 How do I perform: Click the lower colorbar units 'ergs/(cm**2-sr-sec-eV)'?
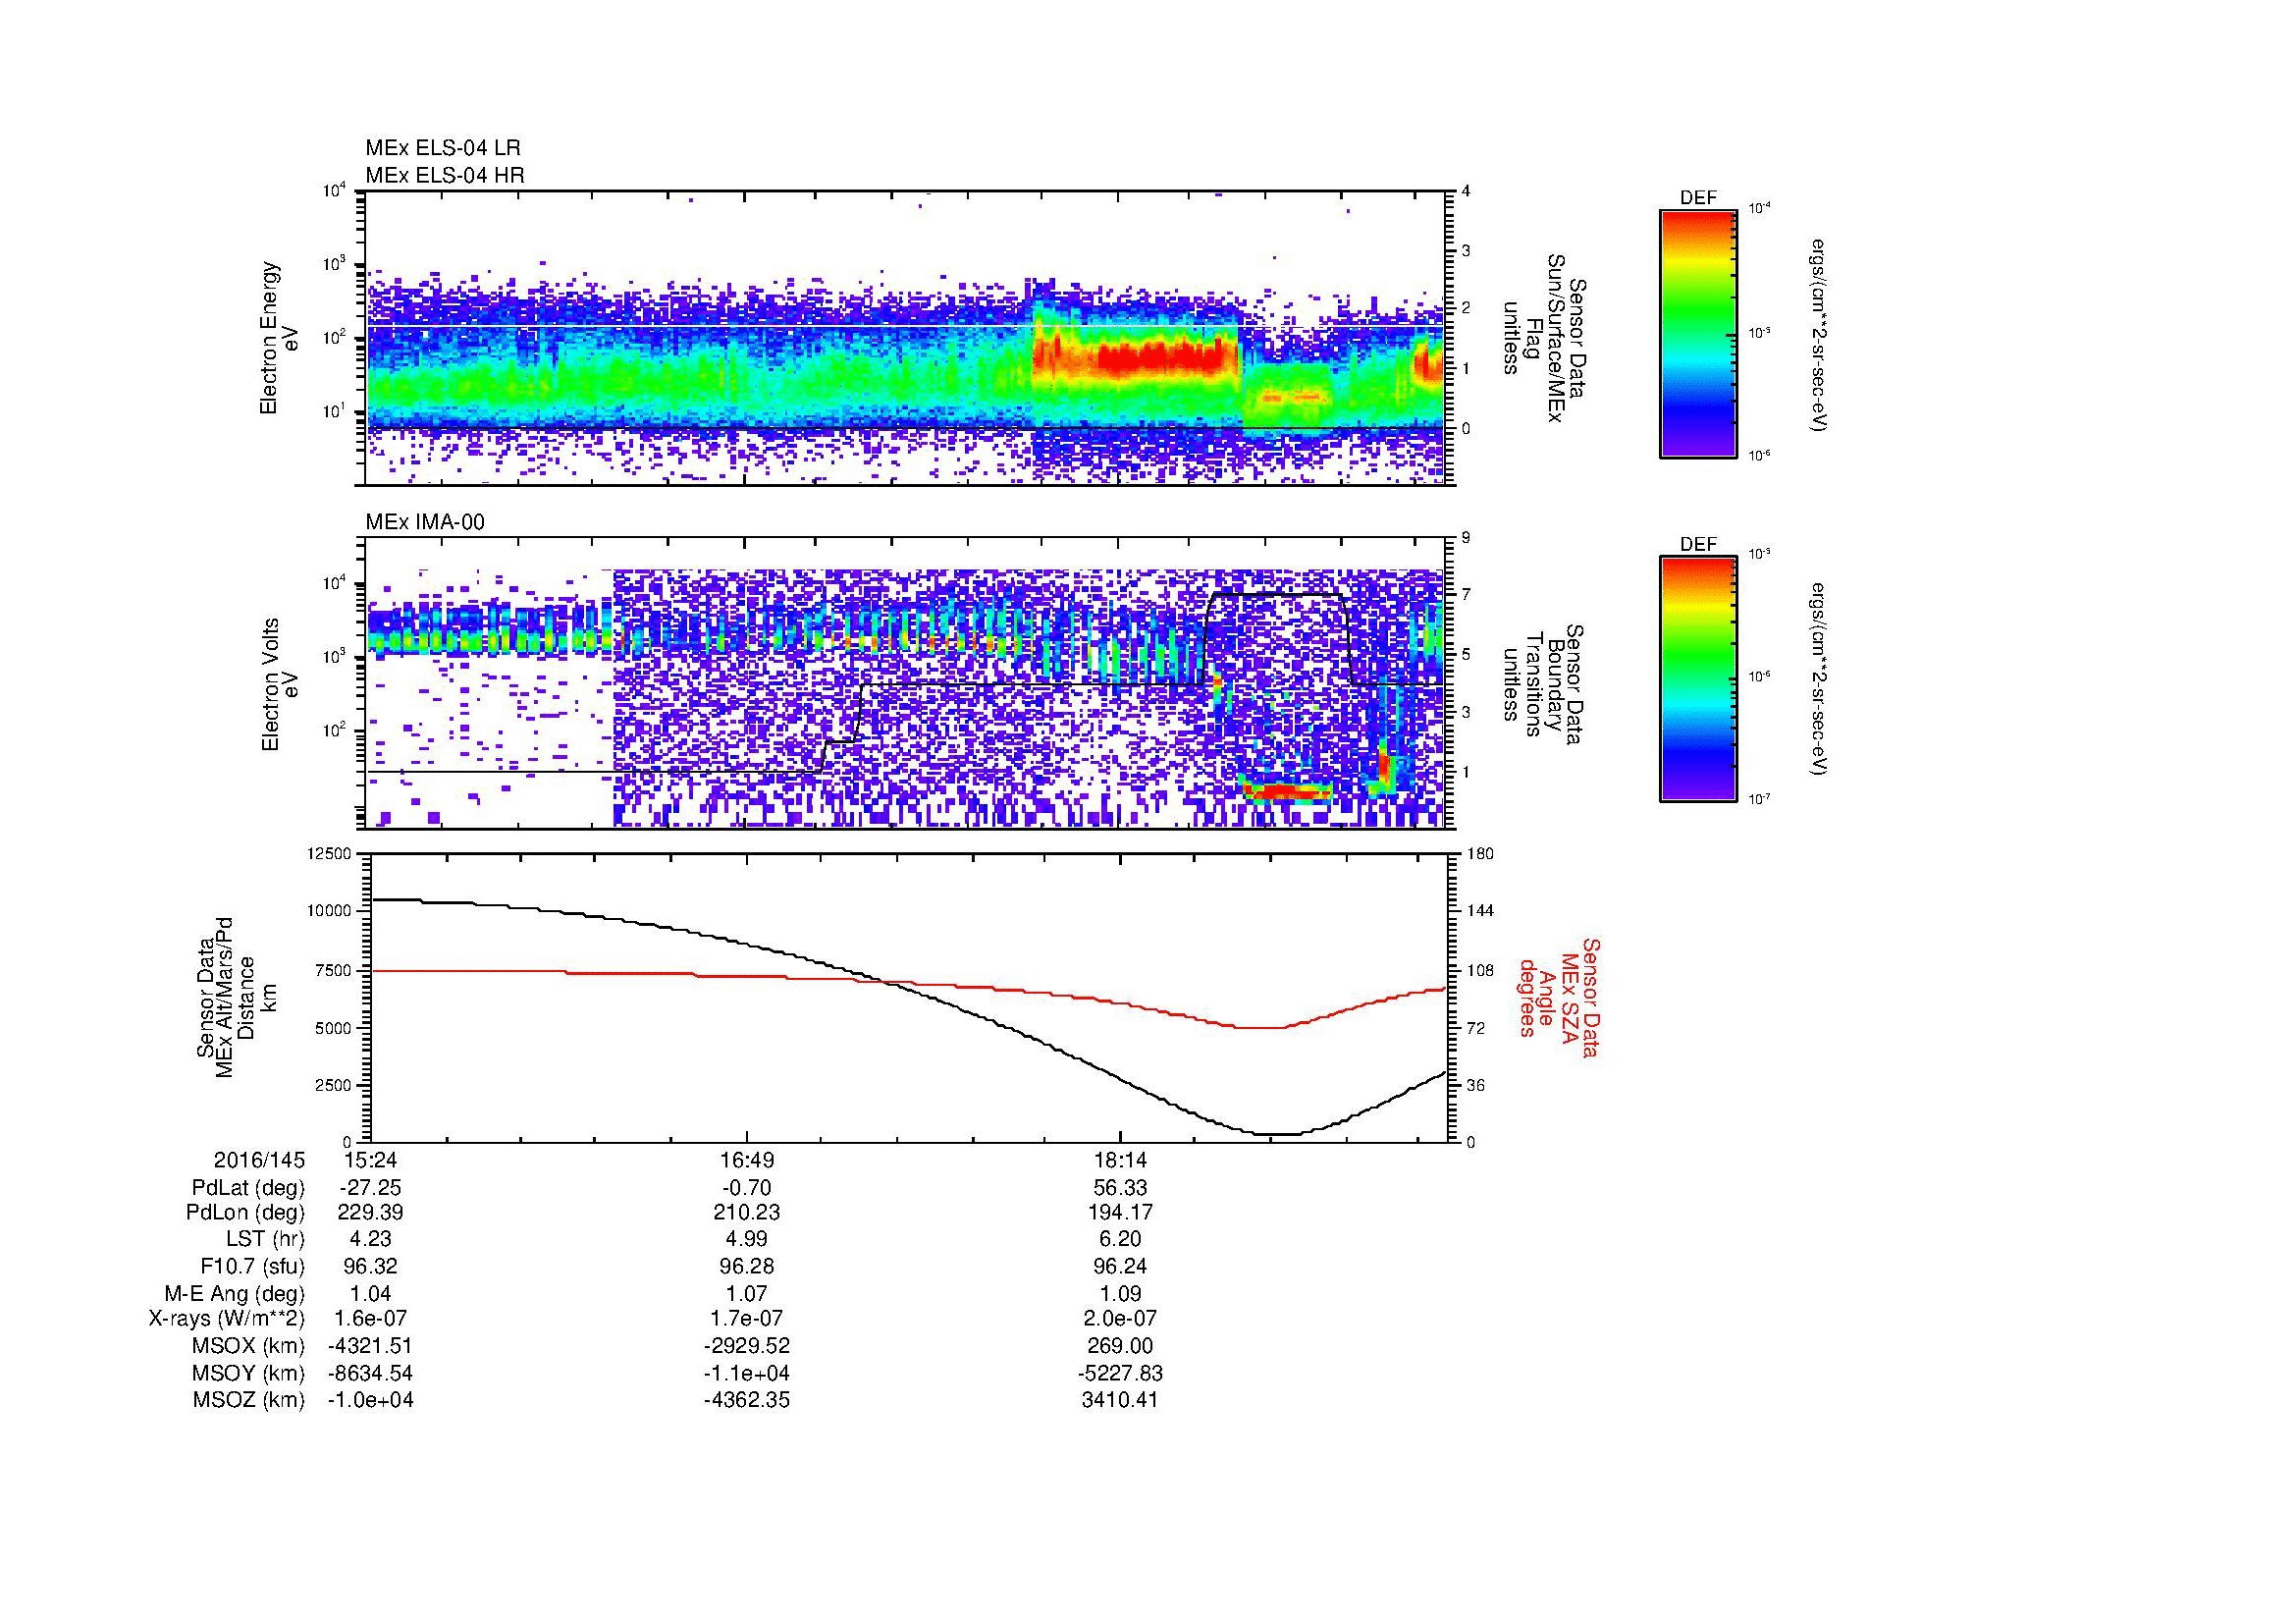pyautogui.click(x=1819, y=679)
